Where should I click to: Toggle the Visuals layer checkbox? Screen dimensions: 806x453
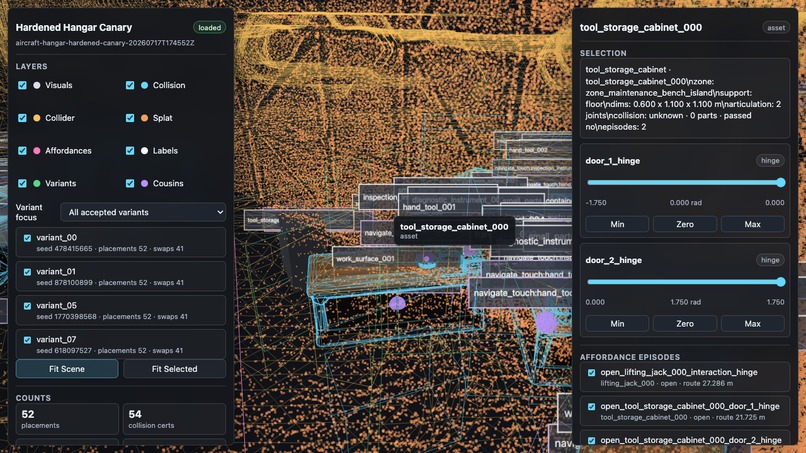tap(22, 85)
